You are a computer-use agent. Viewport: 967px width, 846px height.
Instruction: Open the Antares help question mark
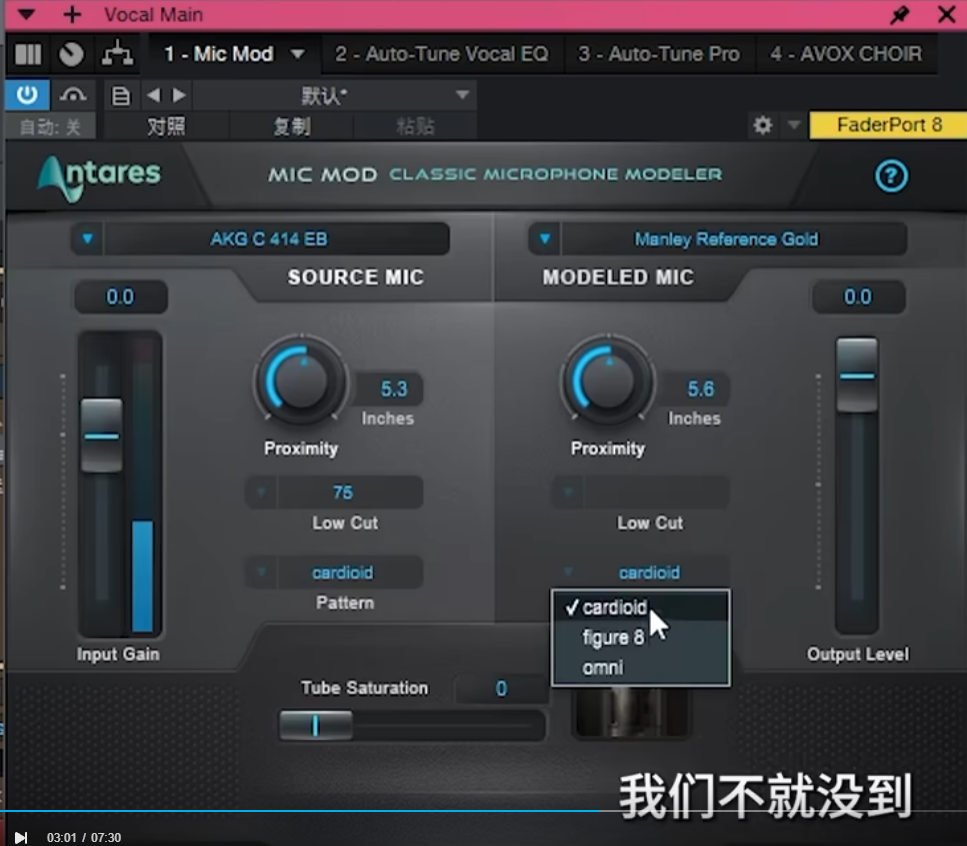tap(891, 176)
